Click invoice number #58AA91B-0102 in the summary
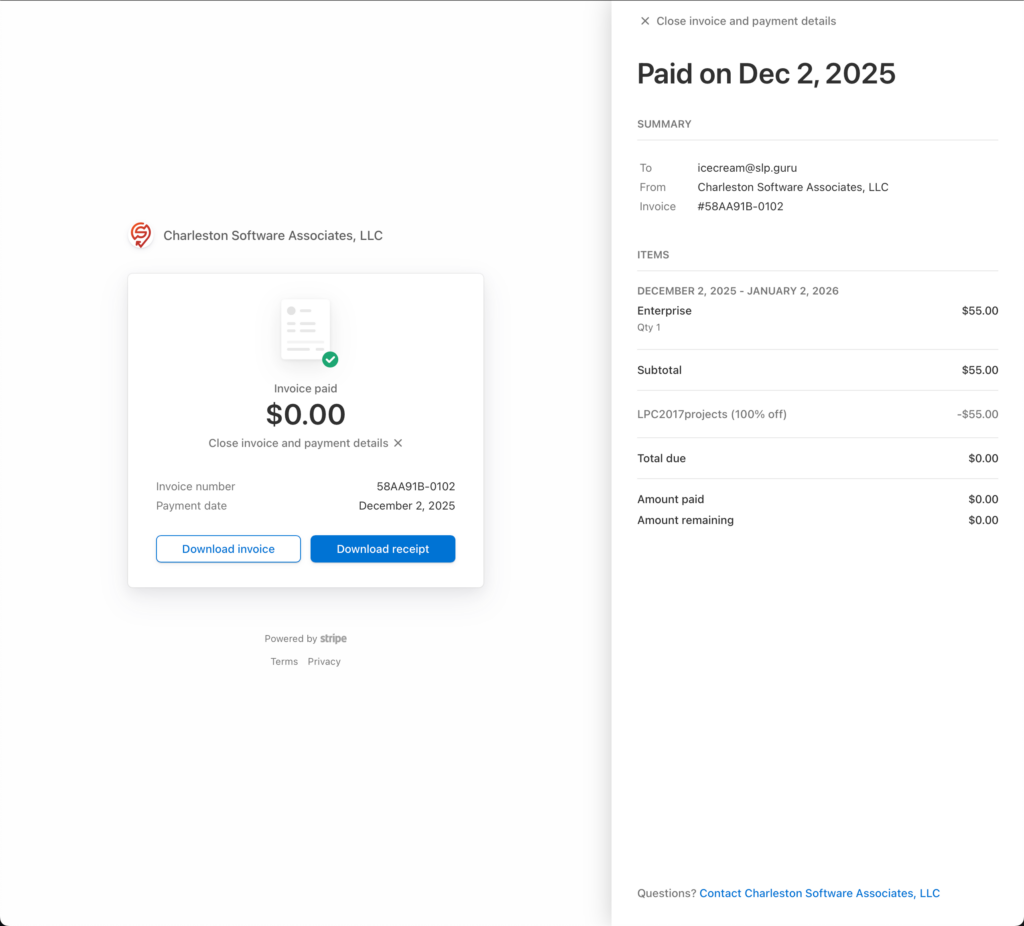1024x926 pixels. [740, 207]
